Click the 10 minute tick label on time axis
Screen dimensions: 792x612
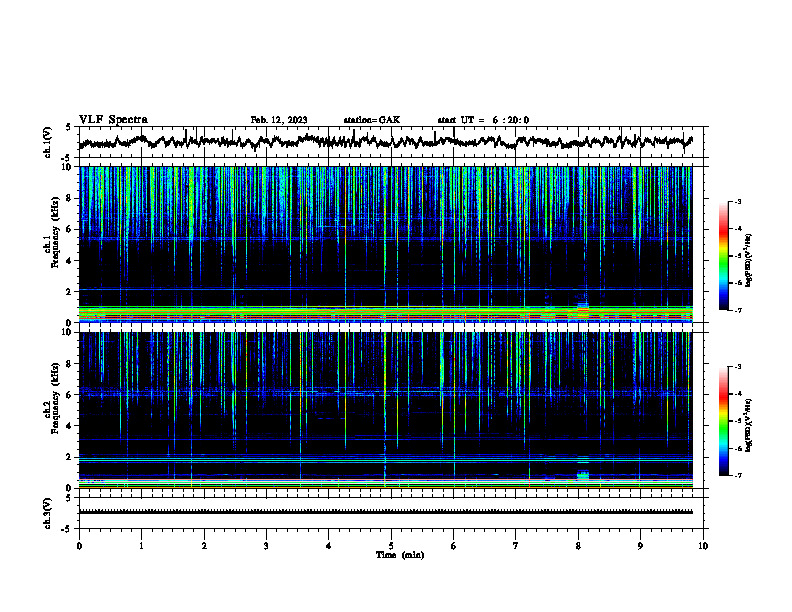(x=703, y=546)
